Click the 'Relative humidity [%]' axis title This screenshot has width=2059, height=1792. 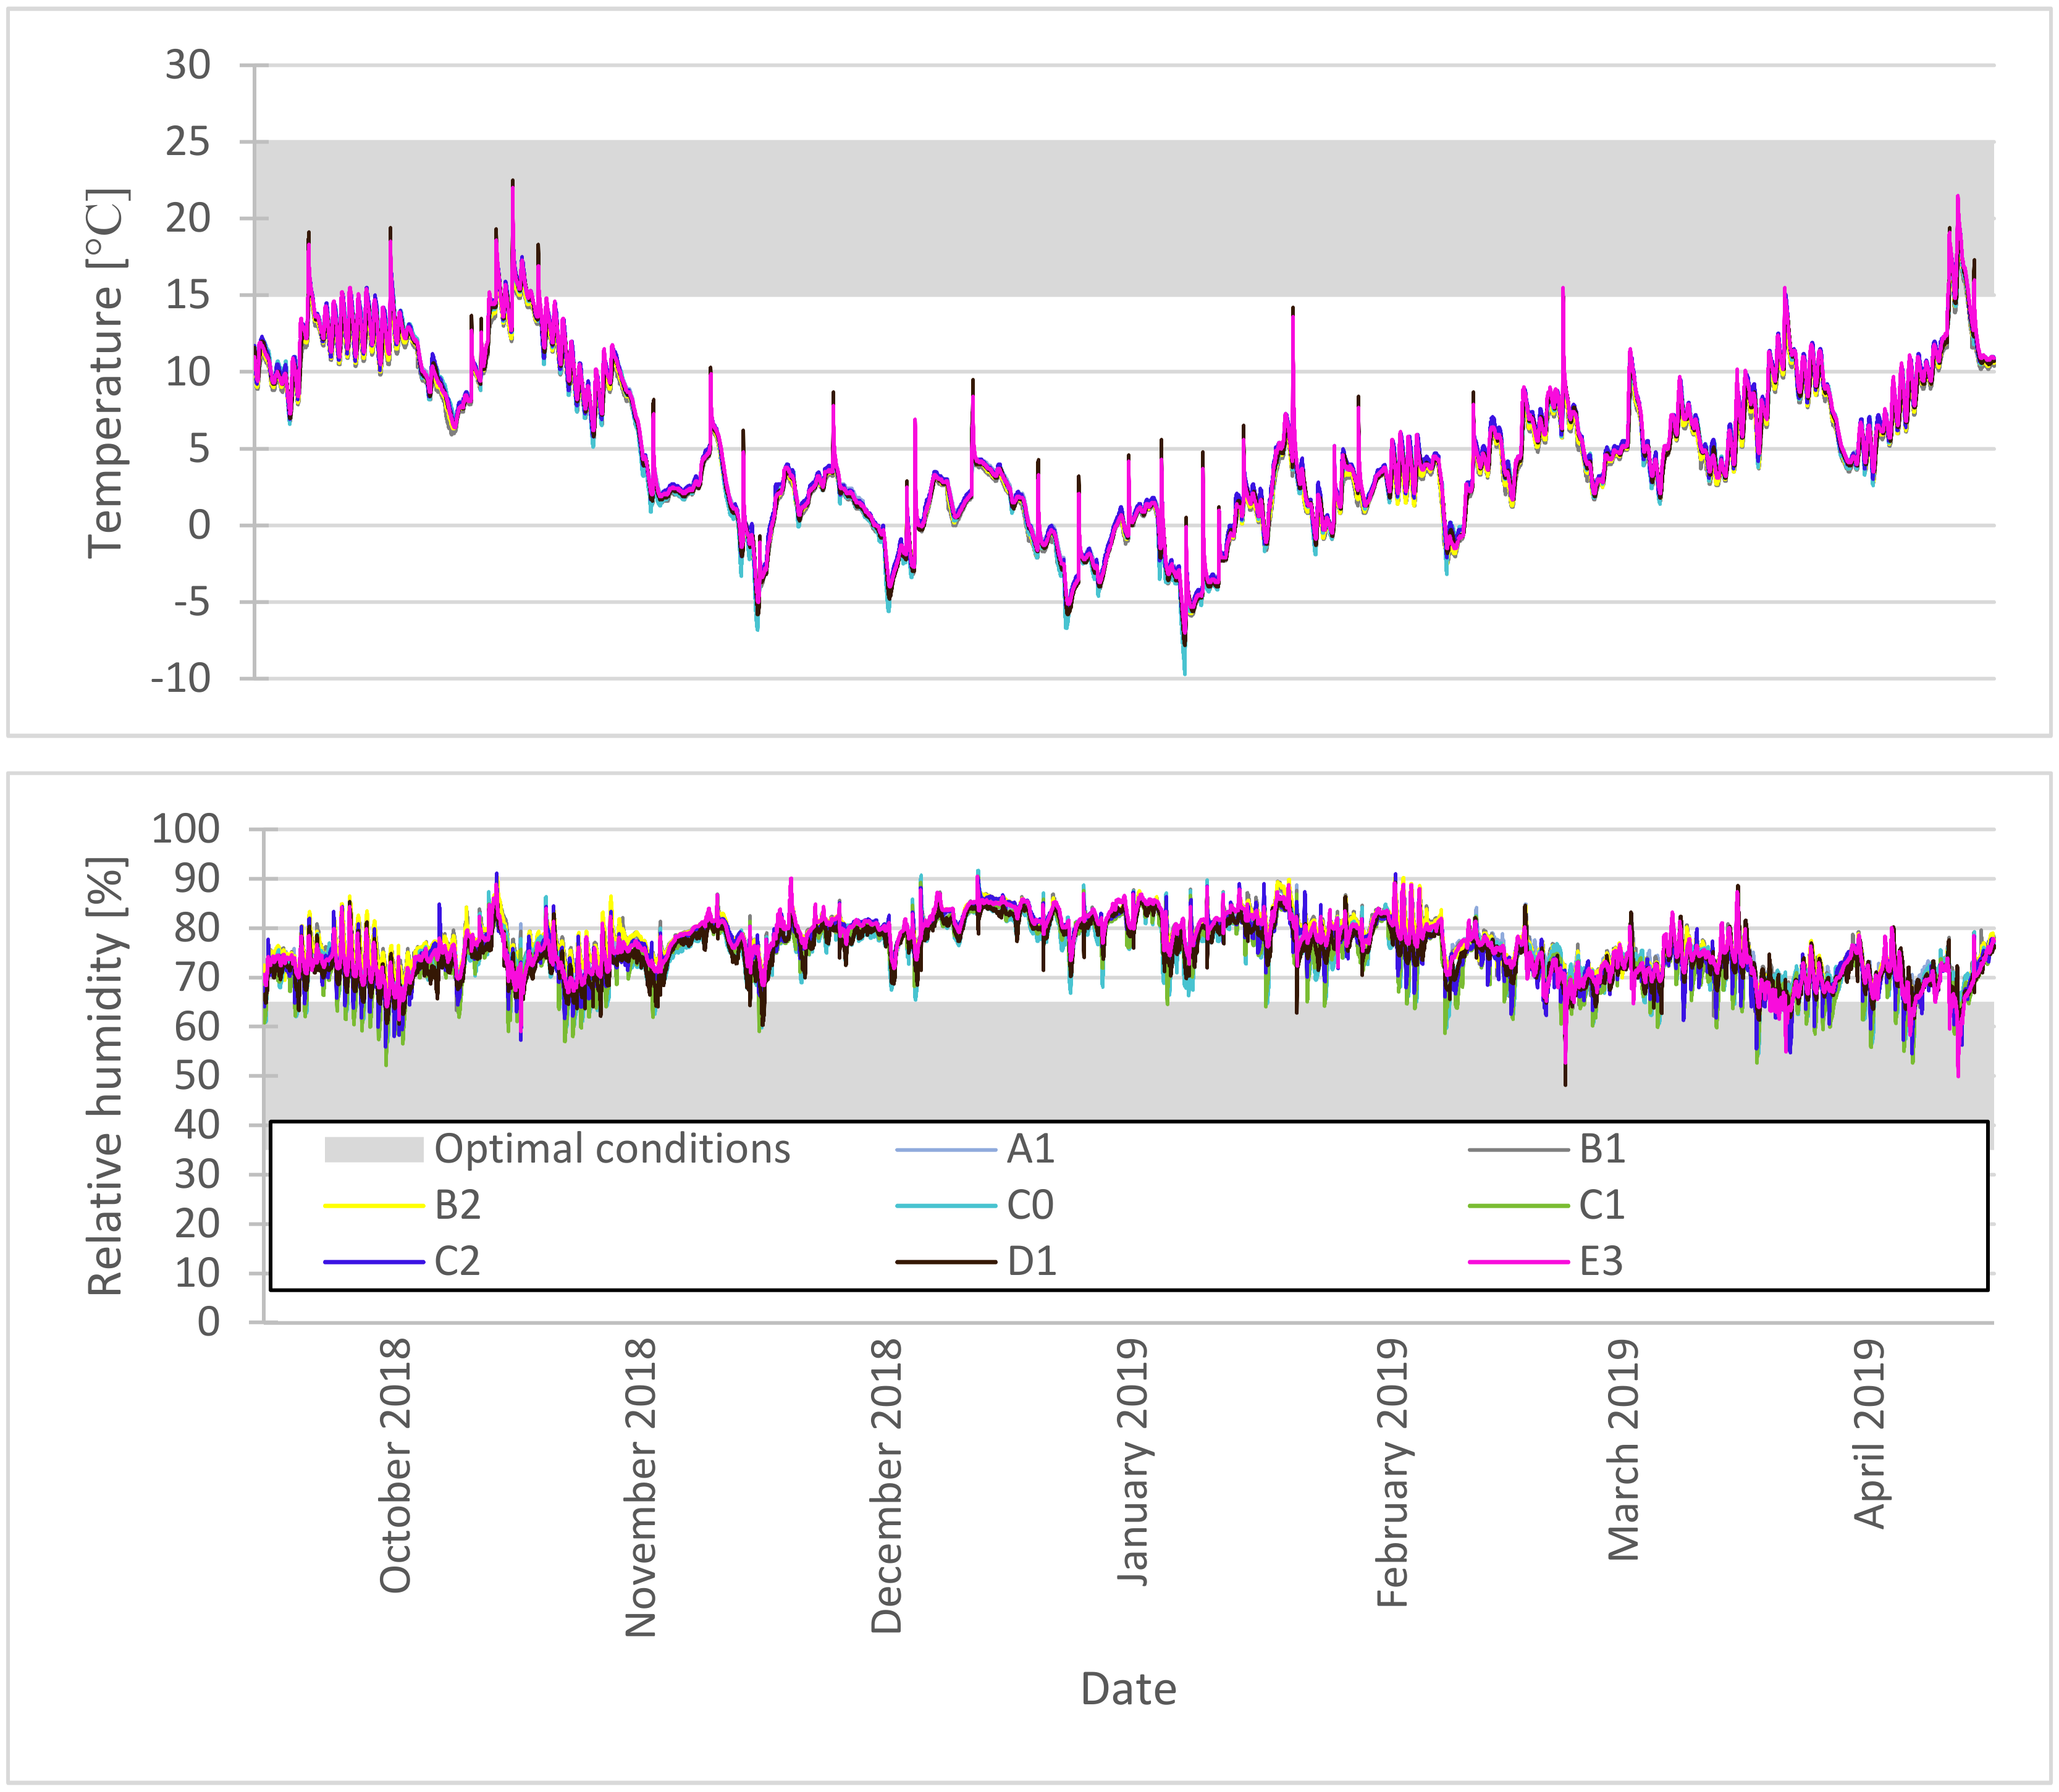pyautogui.click(x=106, y=1077)
